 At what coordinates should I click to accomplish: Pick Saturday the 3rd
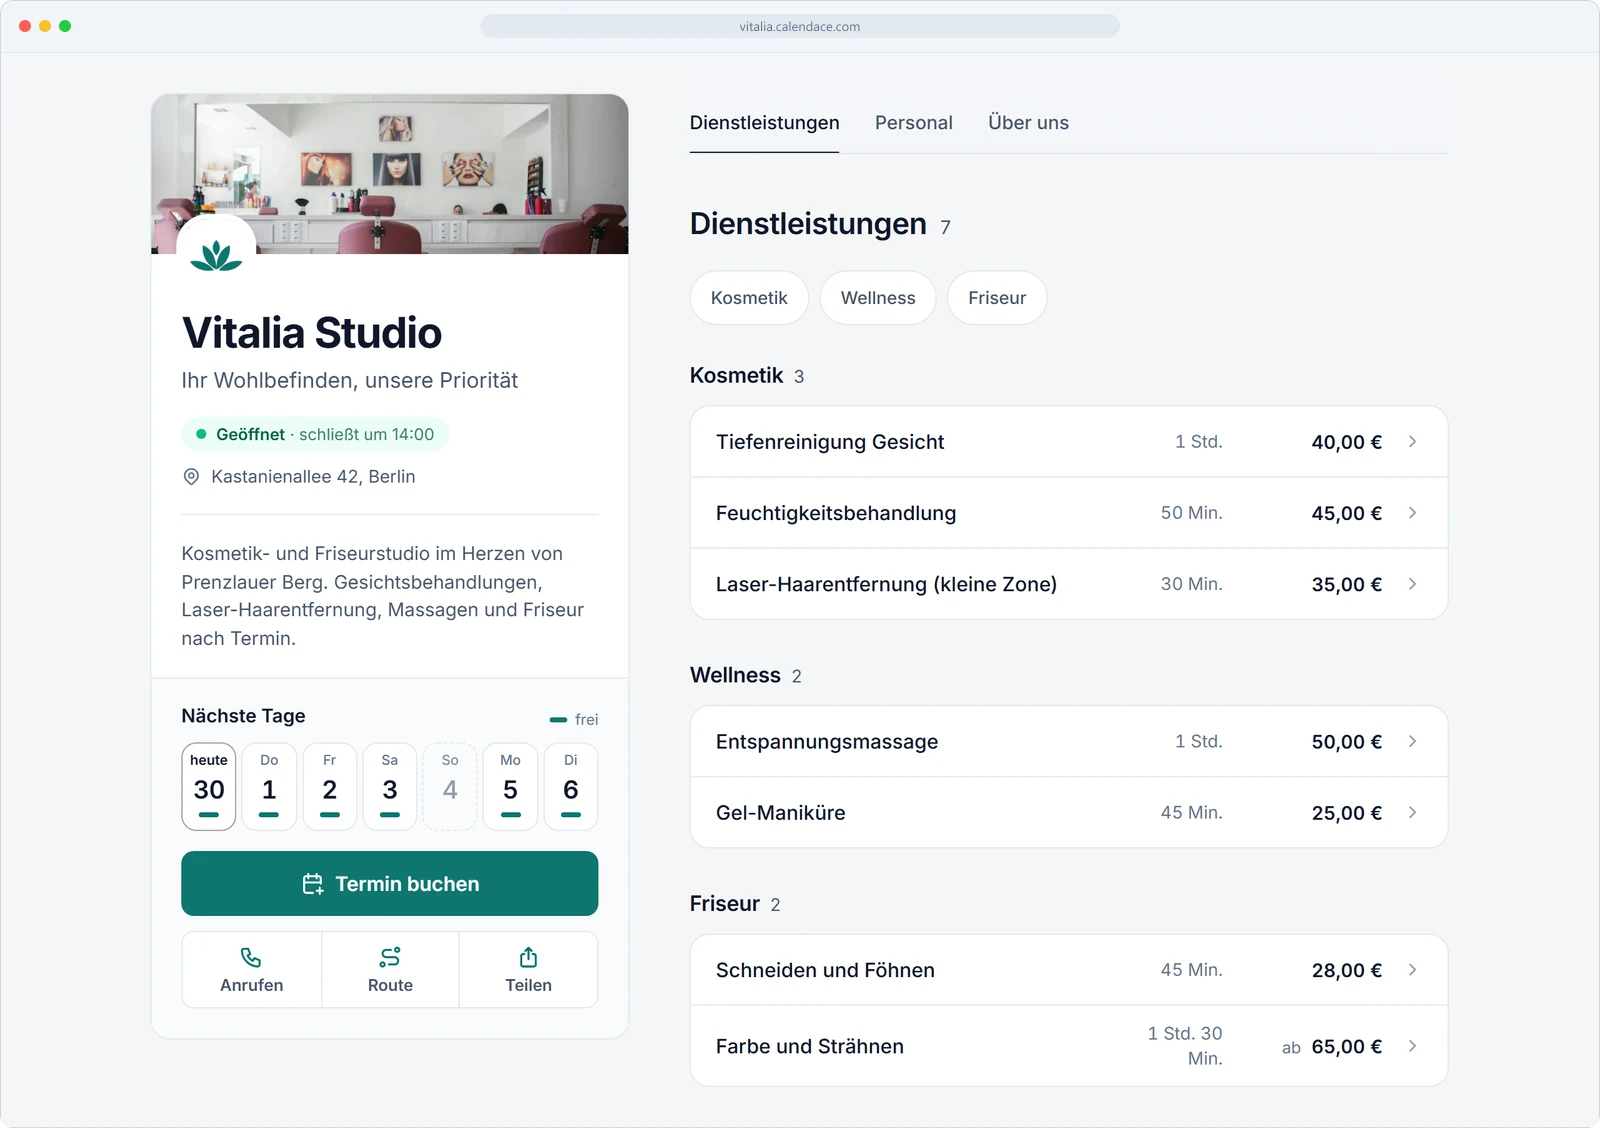pyautogui.click(x=390, y=786)
